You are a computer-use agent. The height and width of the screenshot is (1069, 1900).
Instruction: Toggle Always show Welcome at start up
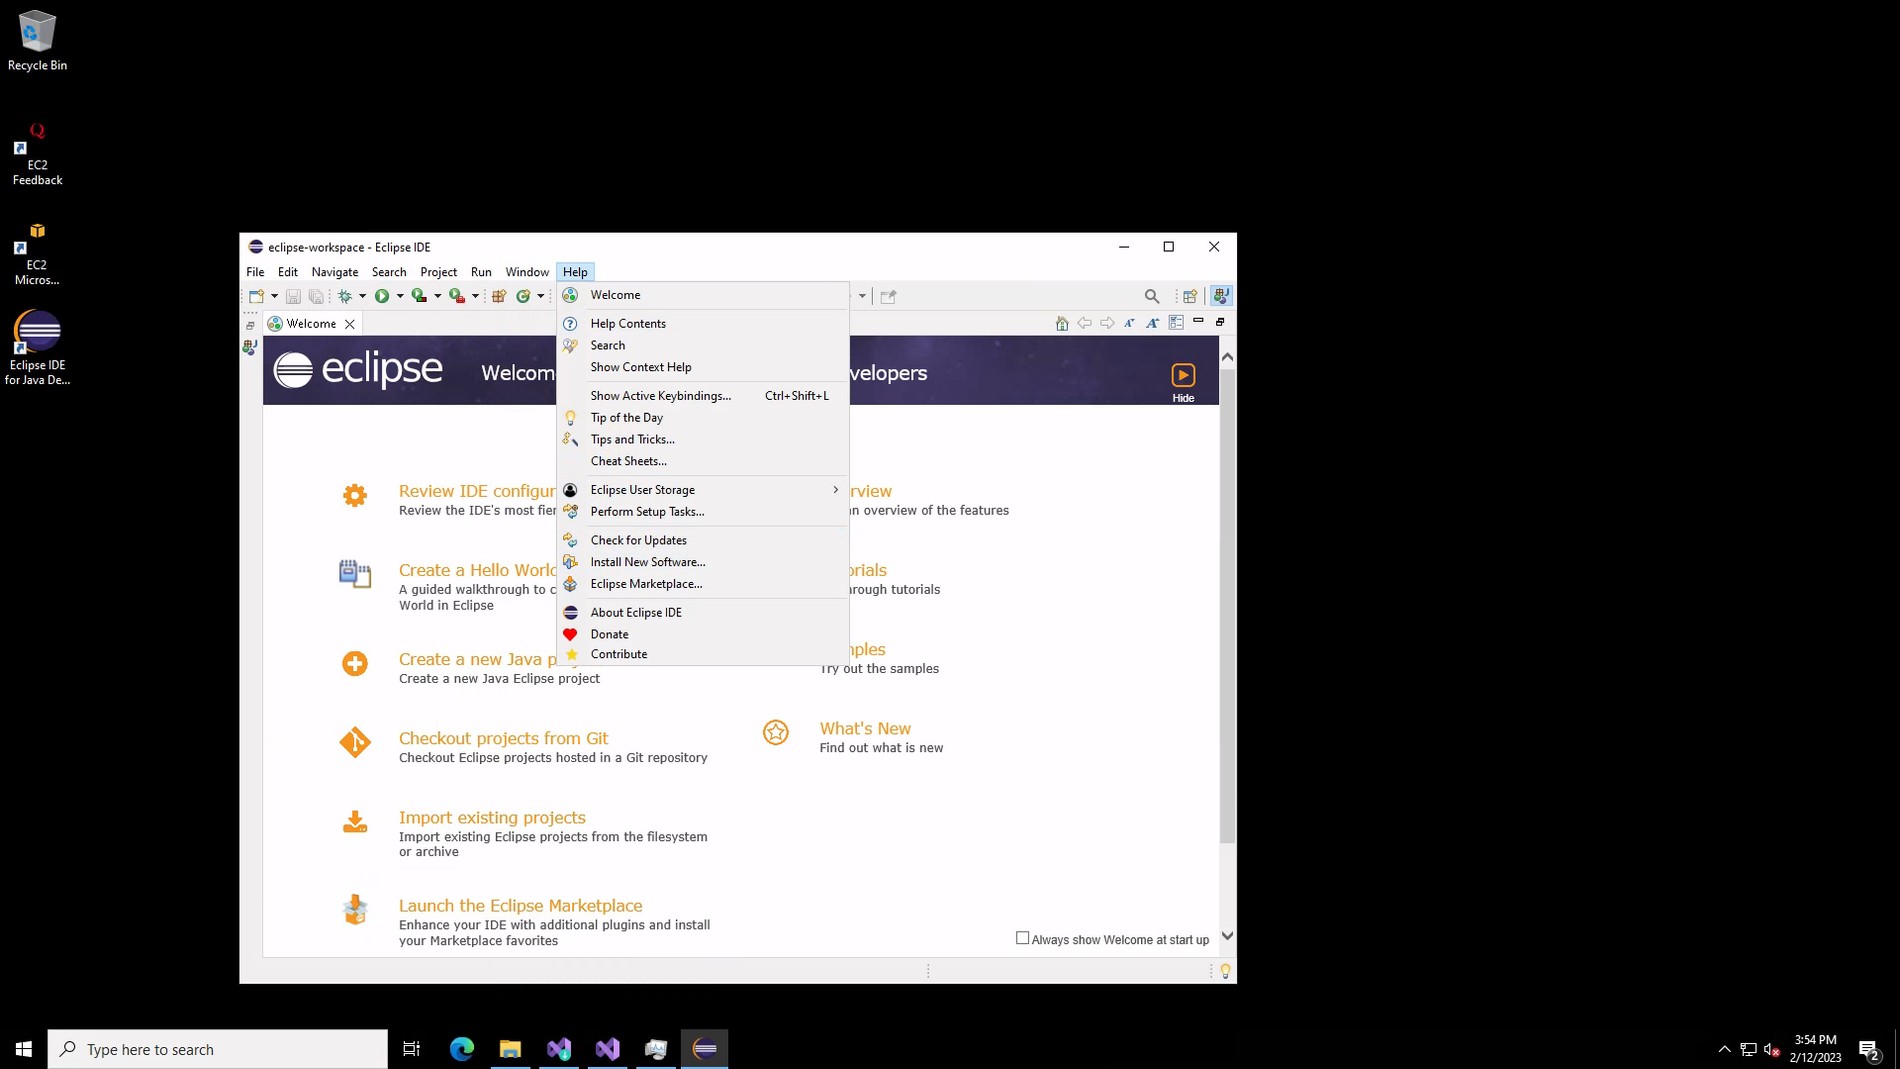coord(1022,938)
